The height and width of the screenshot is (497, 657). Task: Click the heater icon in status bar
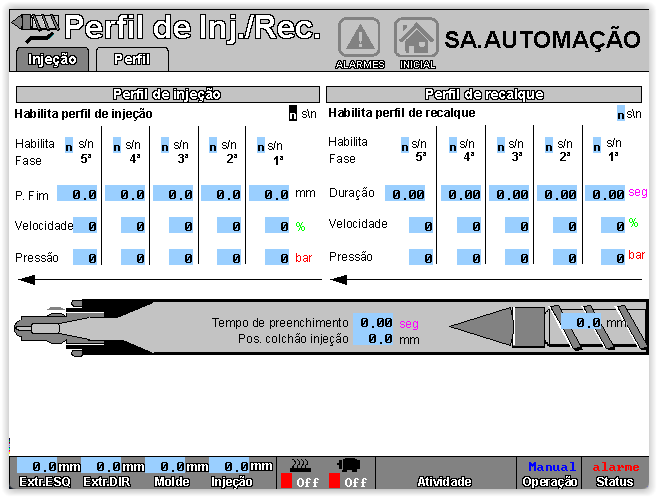click(298, 464)
